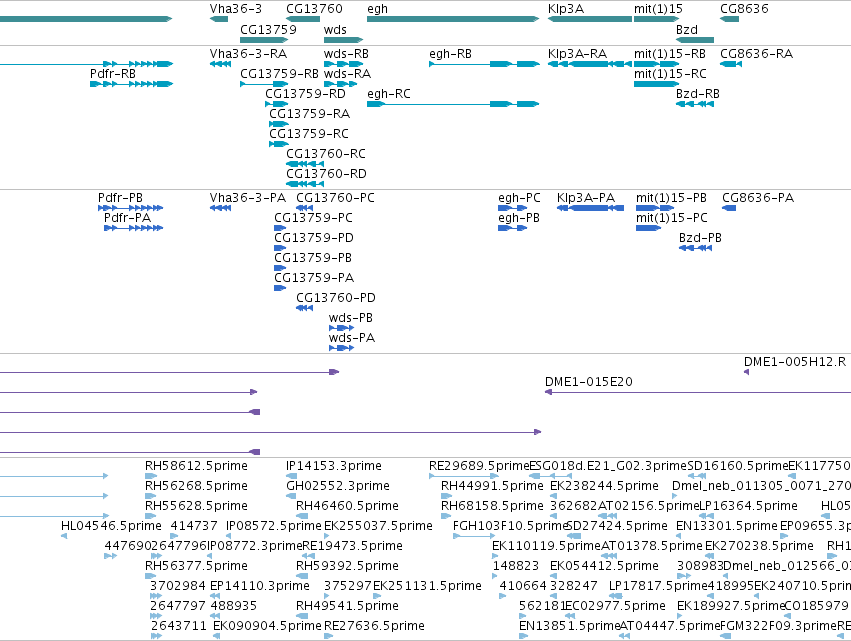Open the RH68158.5prime EST label

(x=492, y=506)
